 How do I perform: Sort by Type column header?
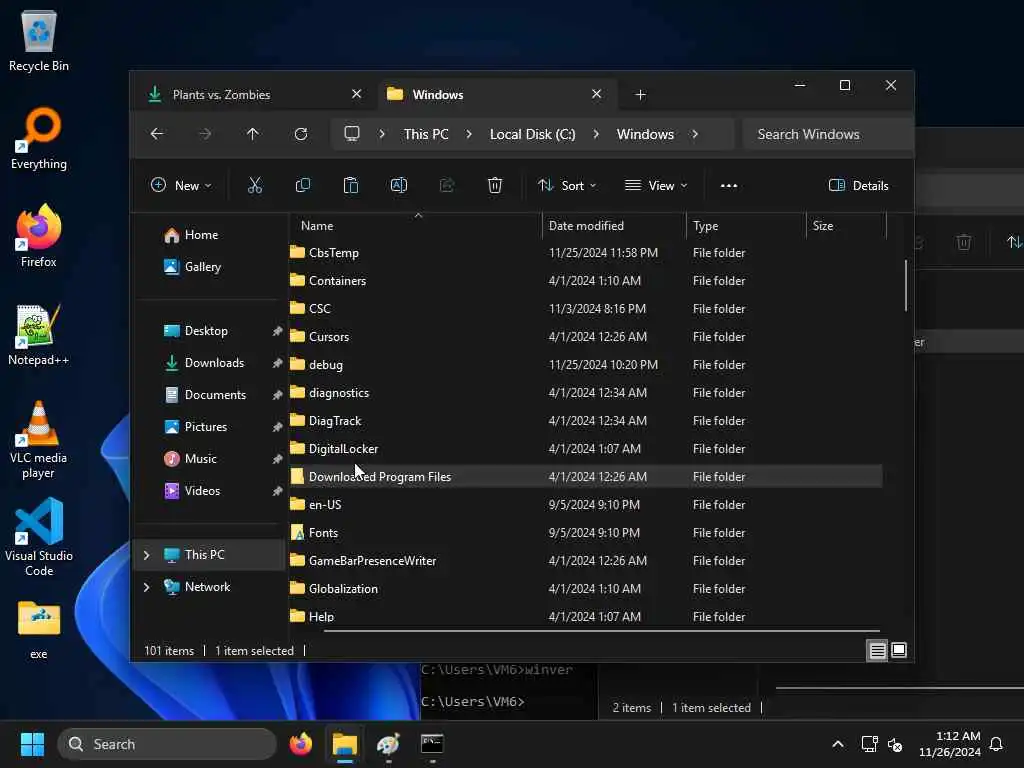(746, 226)
